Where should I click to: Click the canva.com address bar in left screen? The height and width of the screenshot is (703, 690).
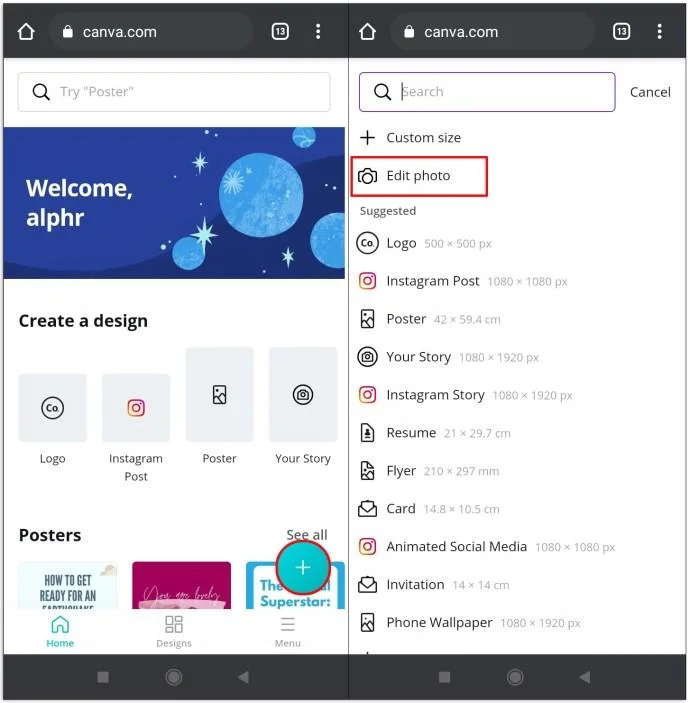tap(152, 32)
